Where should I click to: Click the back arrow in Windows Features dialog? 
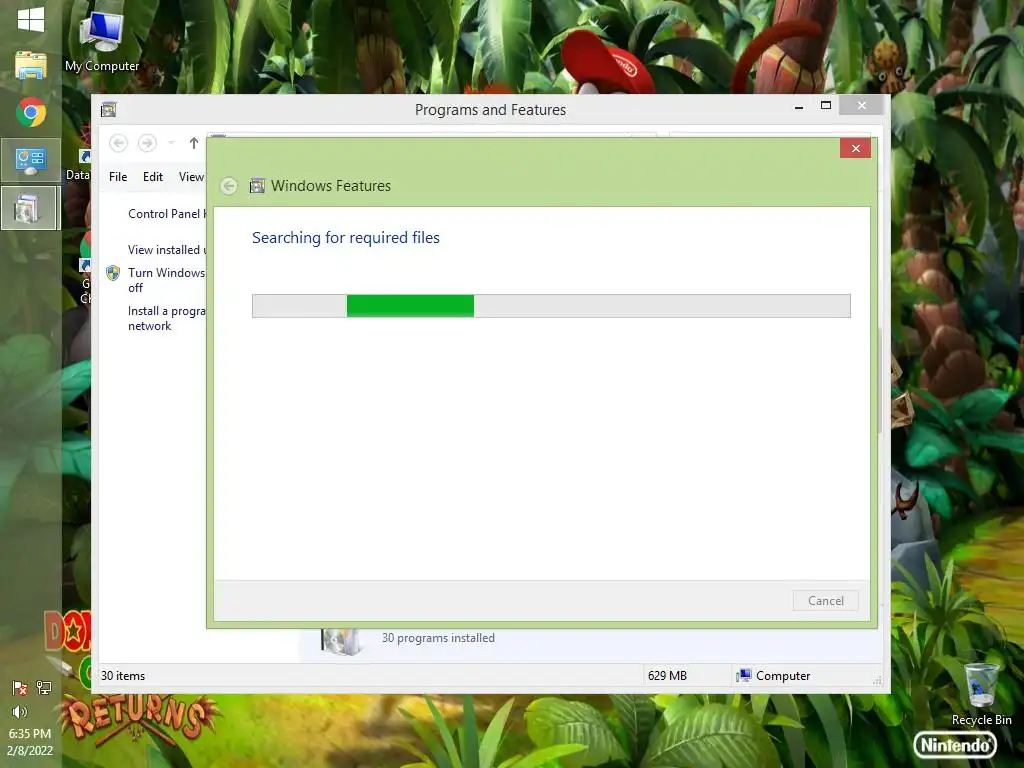coord(229,186)
